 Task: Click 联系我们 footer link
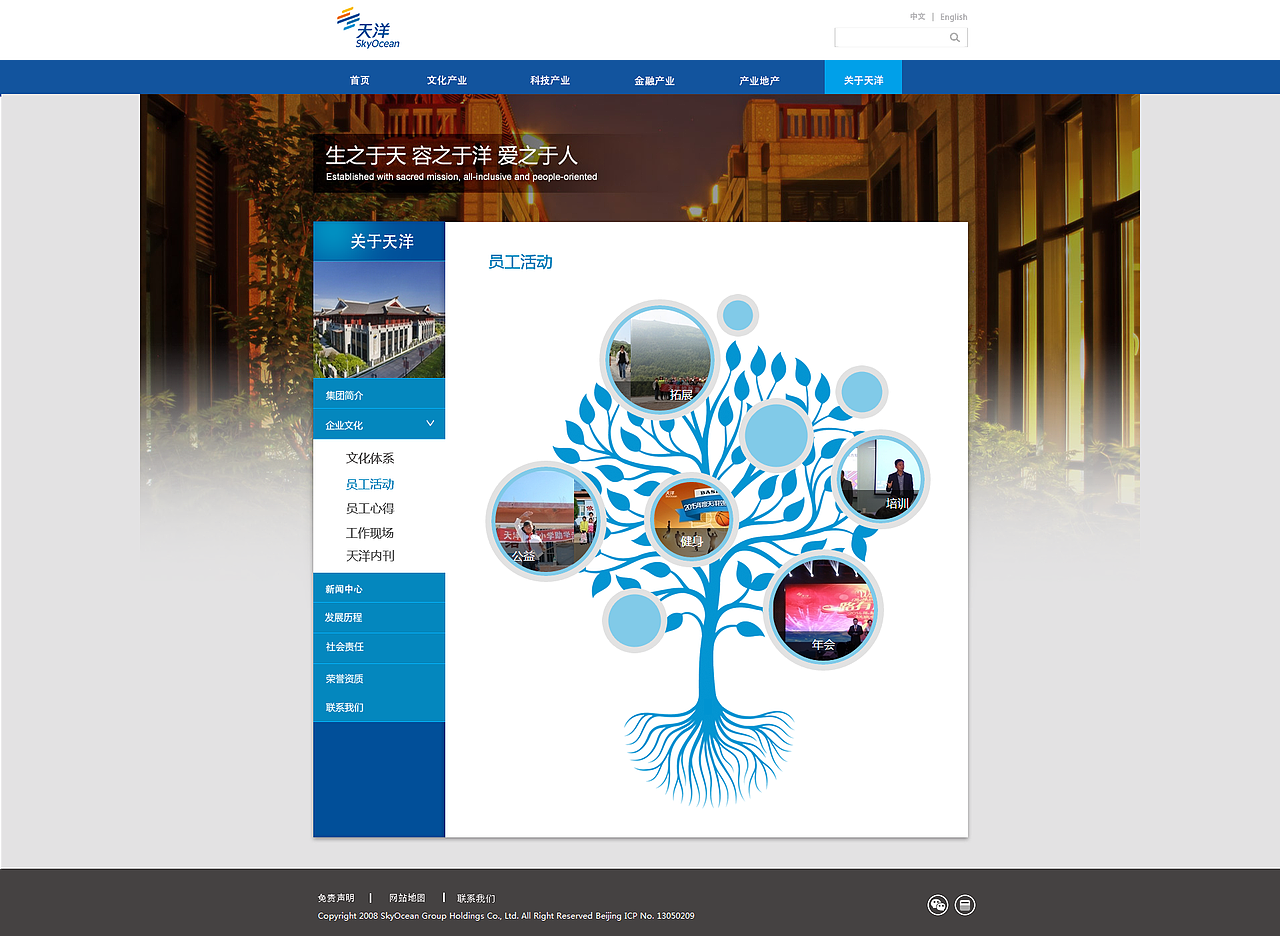476,898
